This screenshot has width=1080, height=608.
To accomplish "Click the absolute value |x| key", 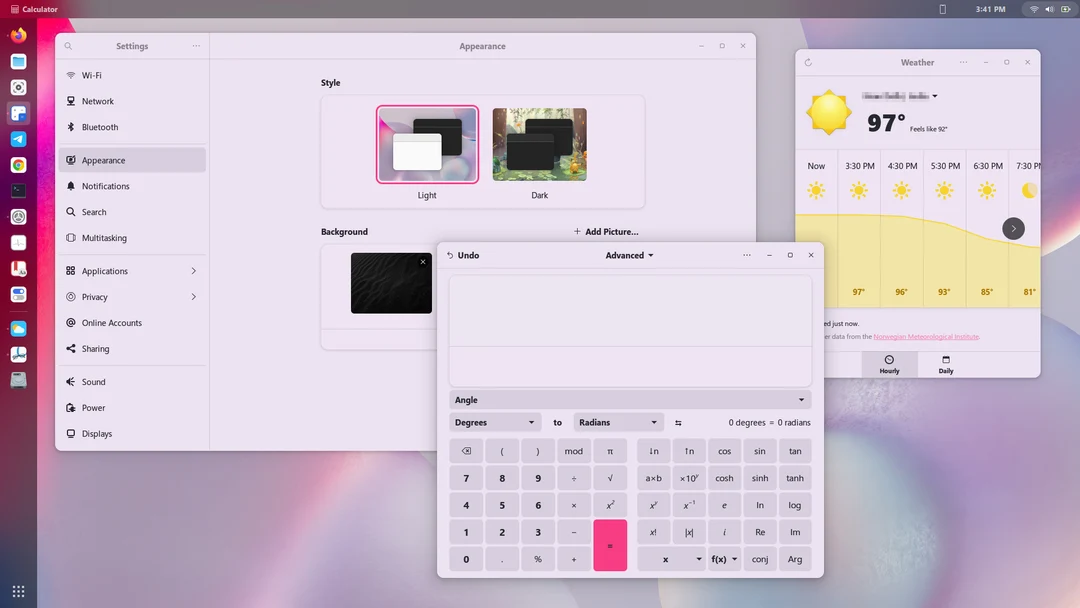I will (688, 532).
